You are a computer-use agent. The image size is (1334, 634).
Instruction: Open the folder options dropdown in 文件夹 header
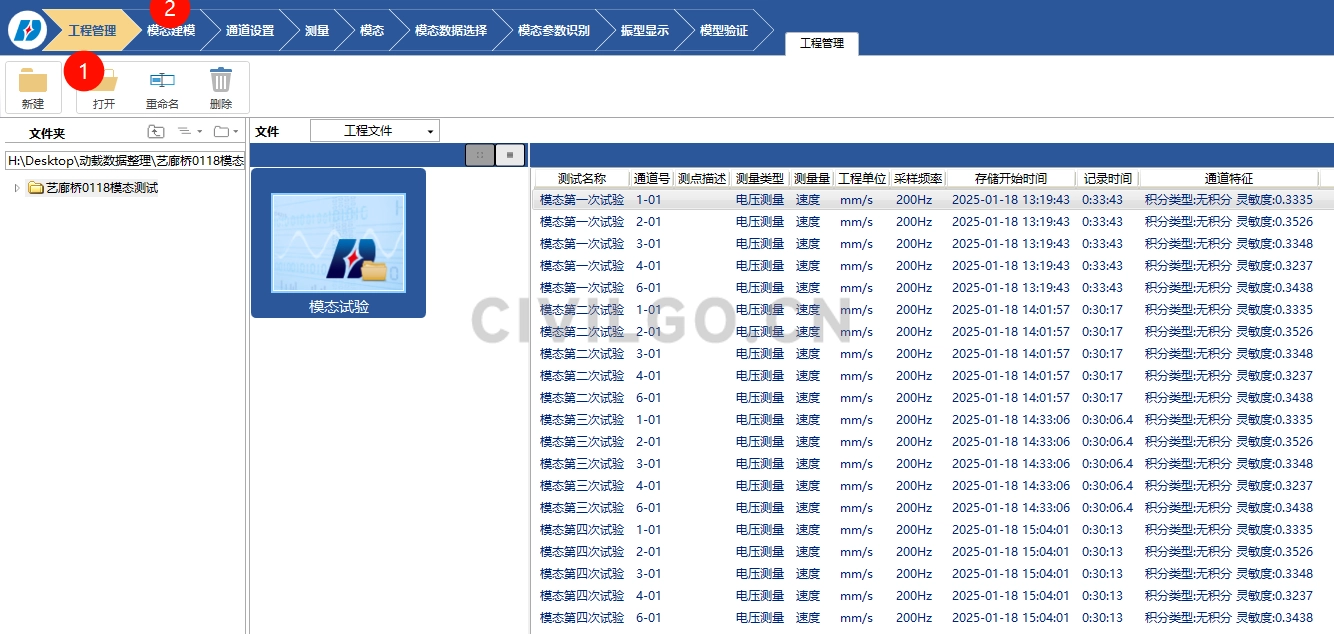pos(226,132)
